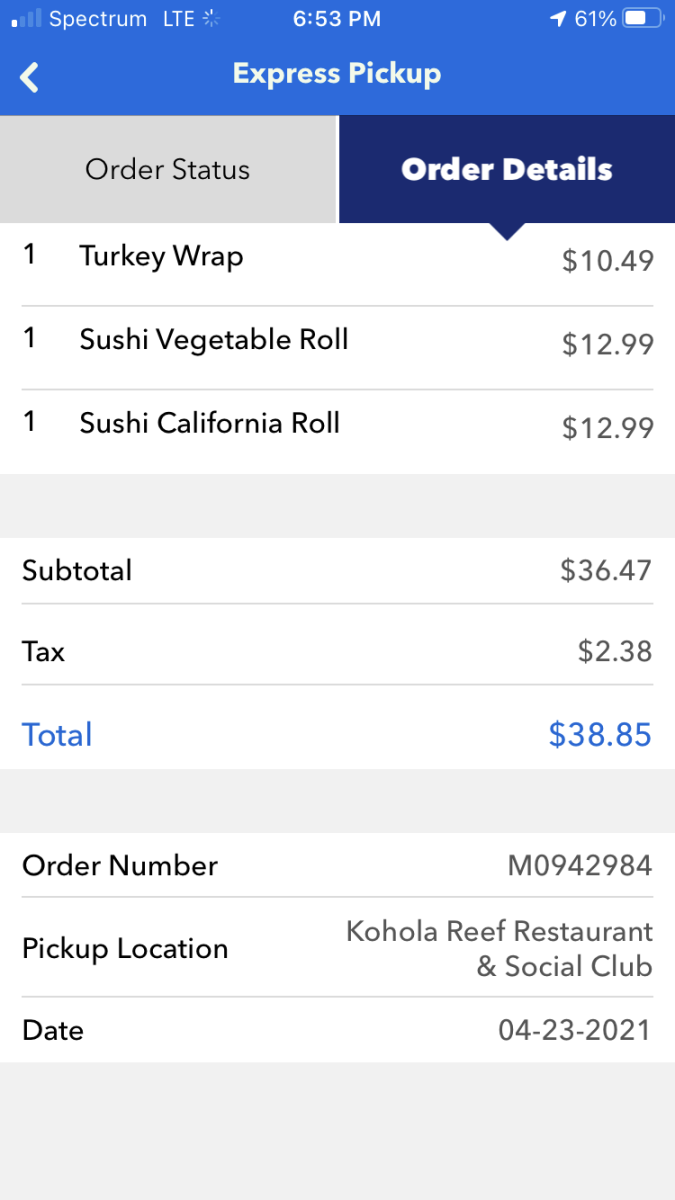
Task: Tap the 04-23-2021 date value
Action: pos(575,1030)
